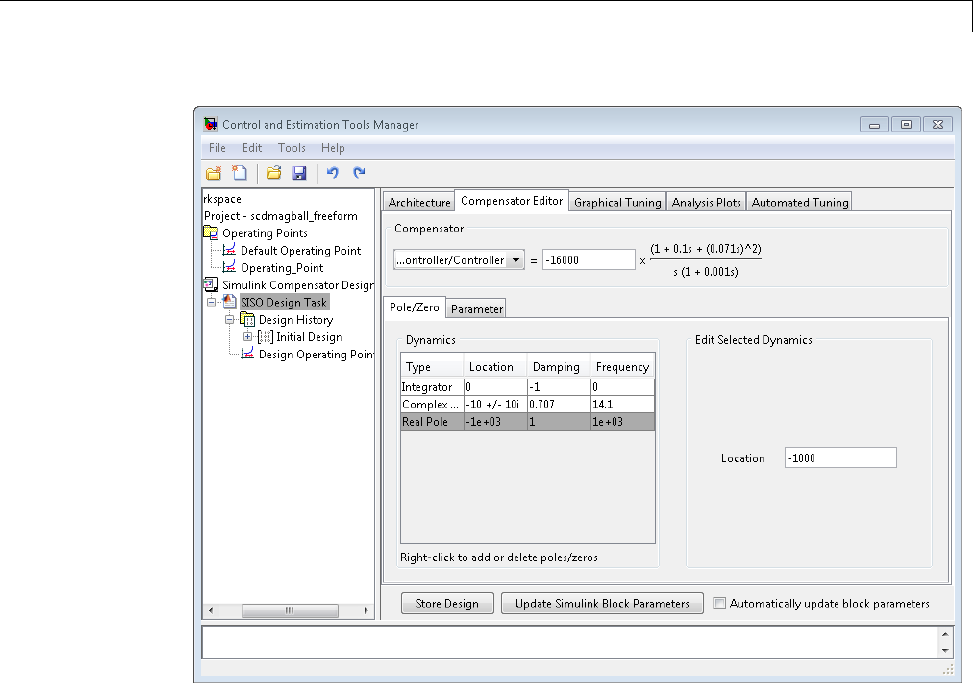Open the Help menu

click(333, 148)
